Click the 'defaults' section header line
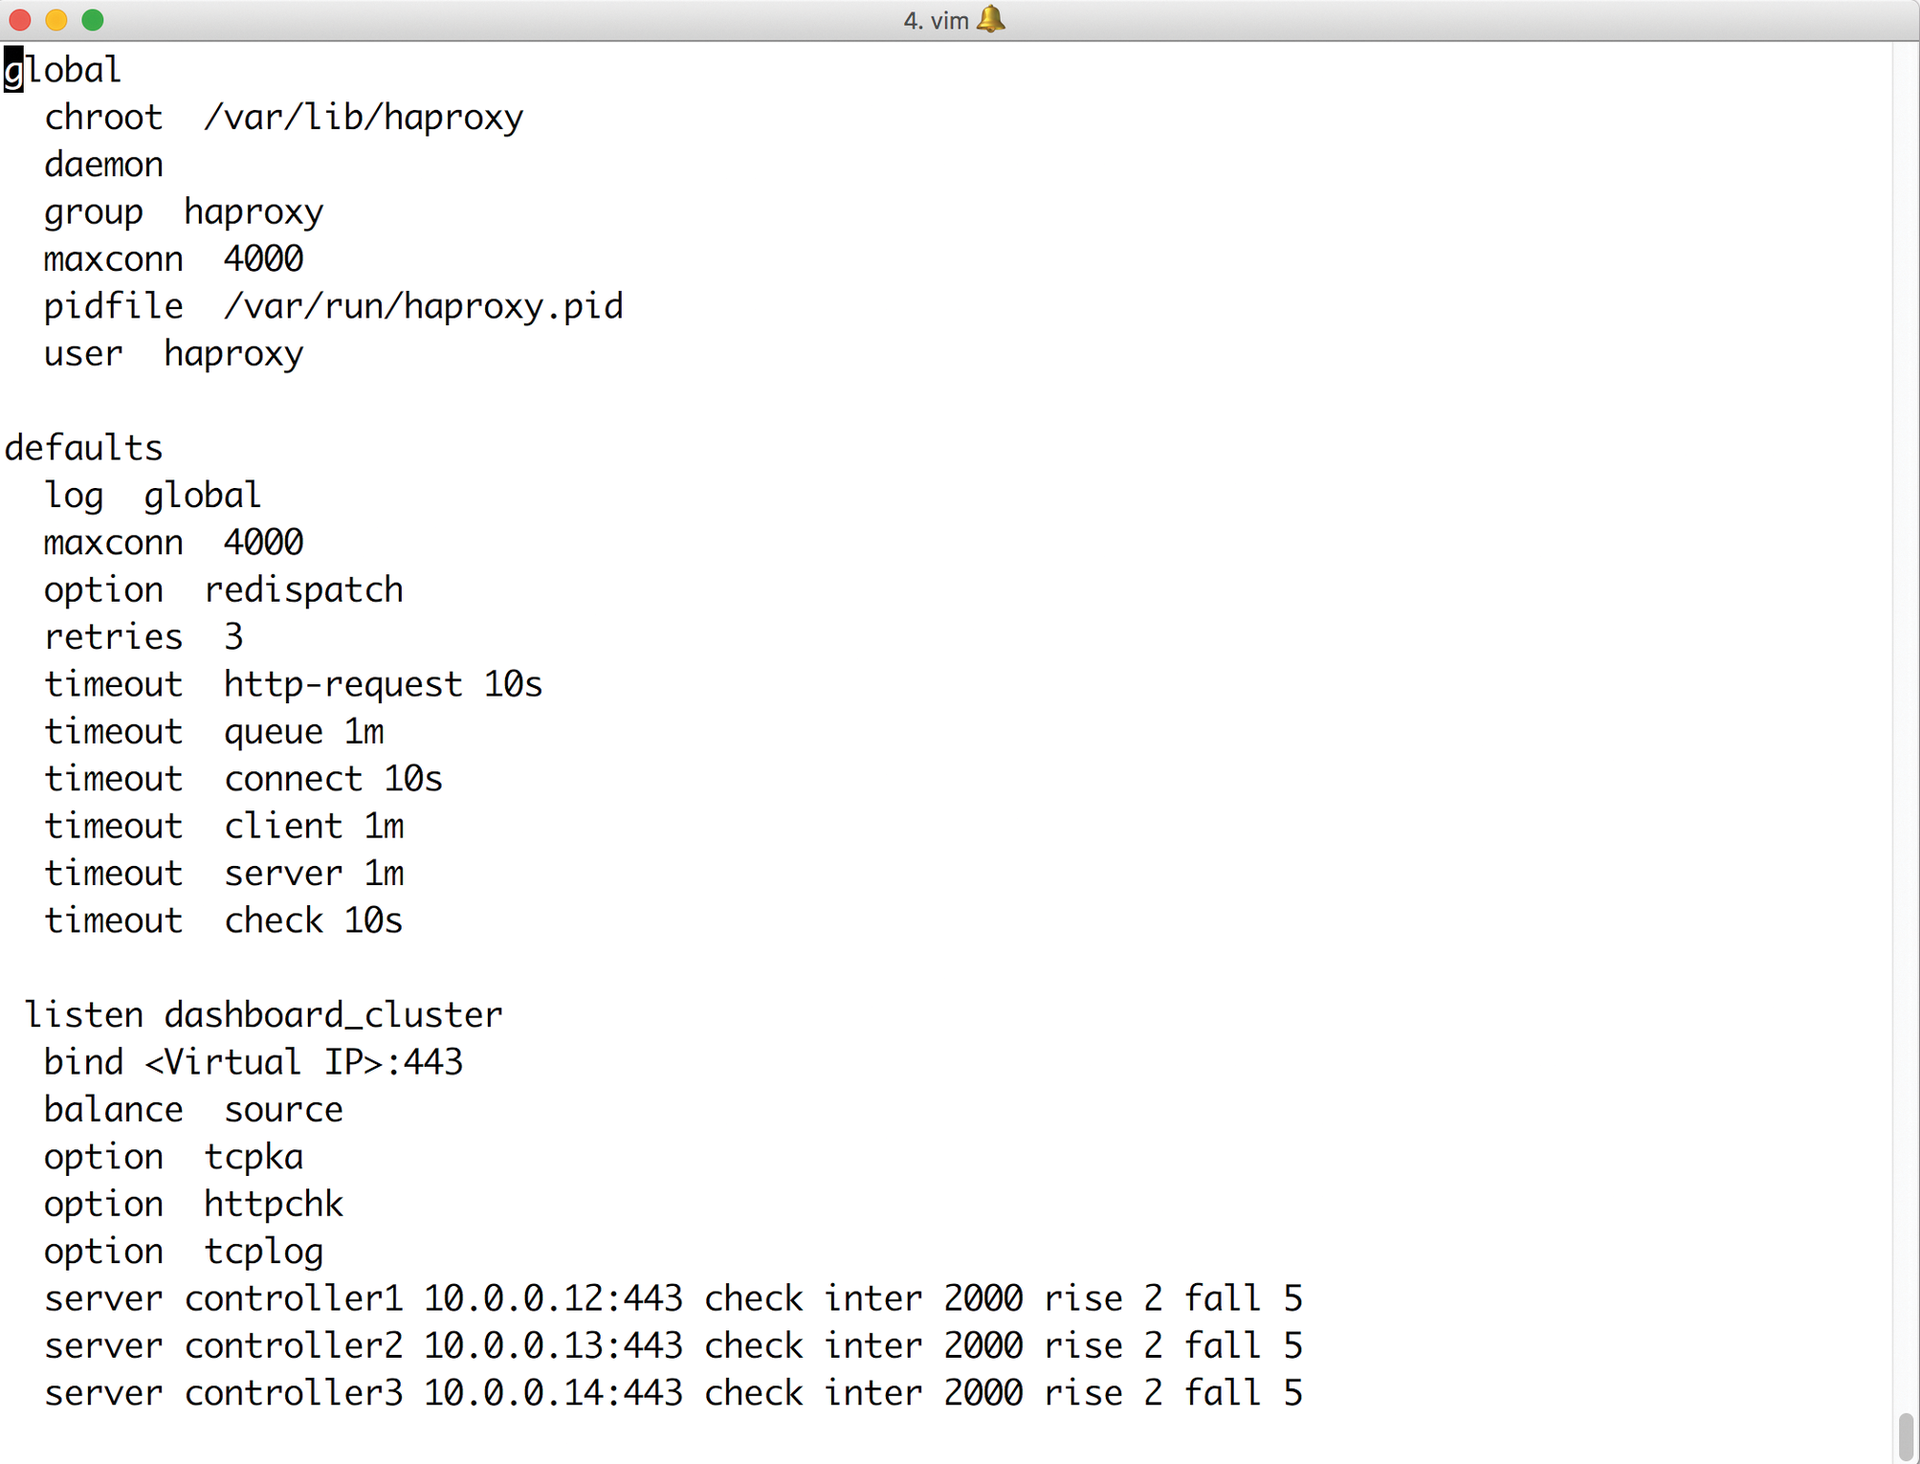 (x=83, y=448)
